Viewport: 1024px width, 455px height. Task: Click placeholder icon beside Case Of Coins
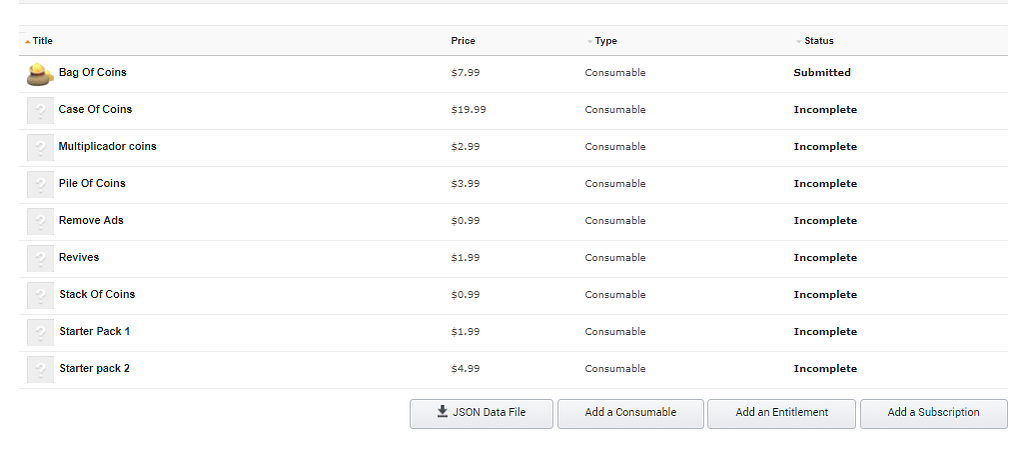click(40, 111)
